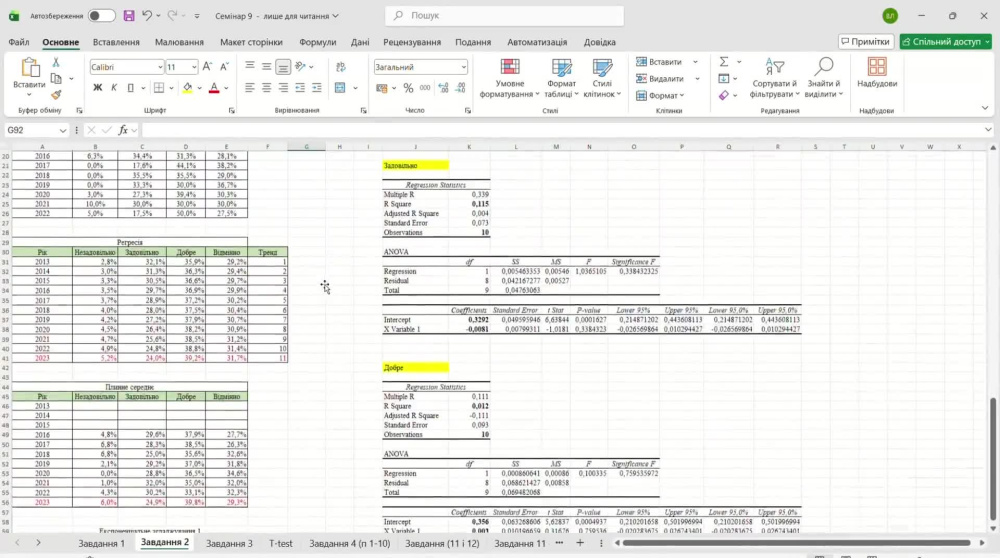
Task: Click accounting currency format icon
Action: click(x=382, y=88)
